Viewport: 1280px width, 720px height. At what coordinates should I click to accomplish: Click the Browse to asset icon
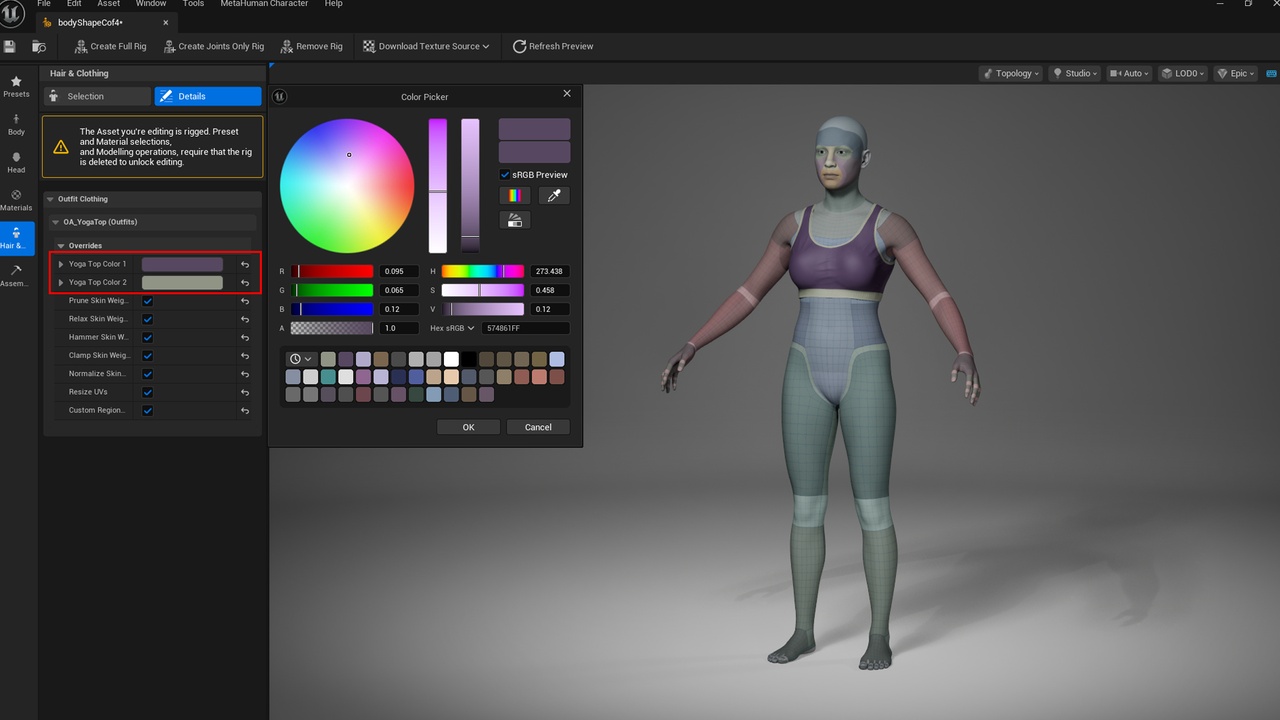pos(39,46)
